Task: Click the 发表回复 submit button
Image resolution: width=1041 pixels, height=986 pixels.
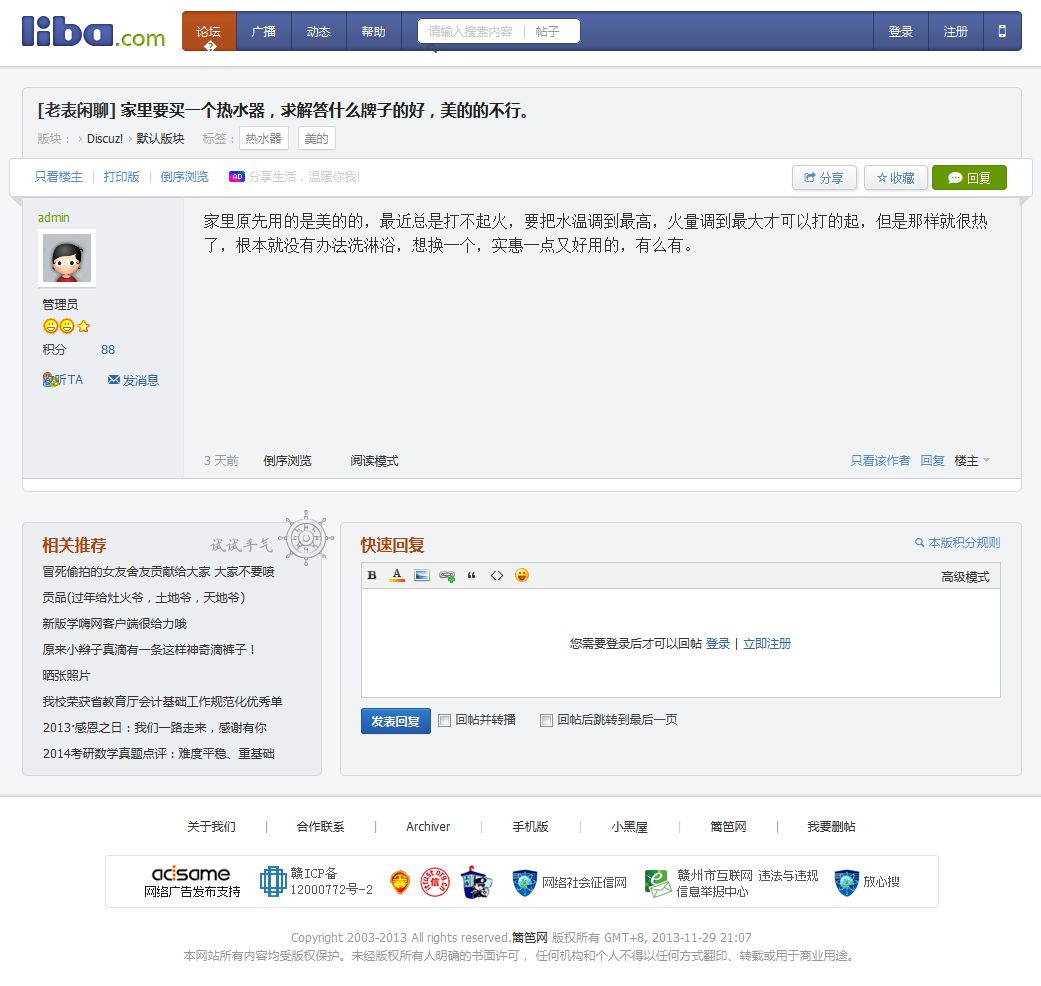Action: click(x=395, y=721)
